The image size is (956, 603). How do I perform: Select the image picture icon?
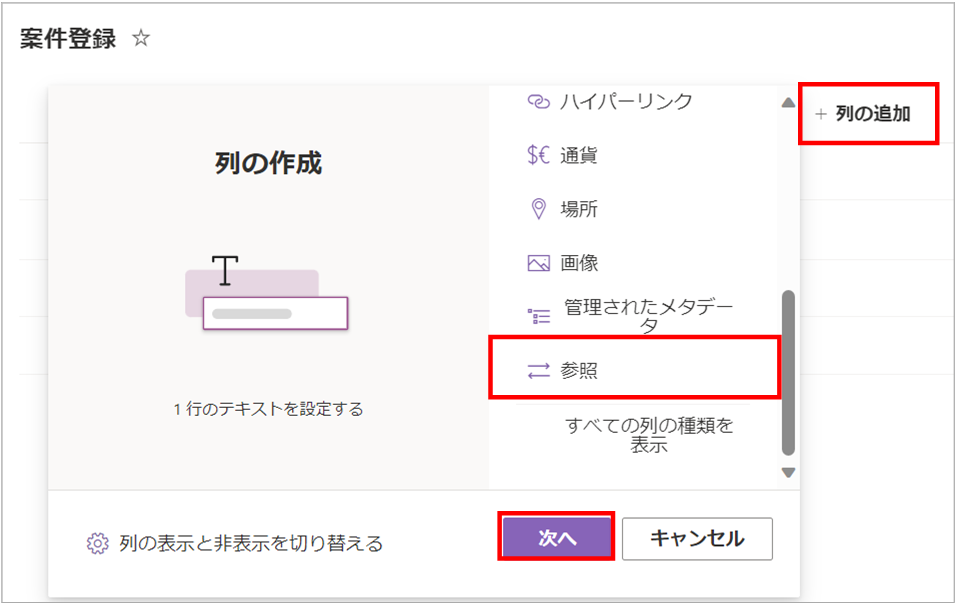pyautogui.click(x=538, y=263)
